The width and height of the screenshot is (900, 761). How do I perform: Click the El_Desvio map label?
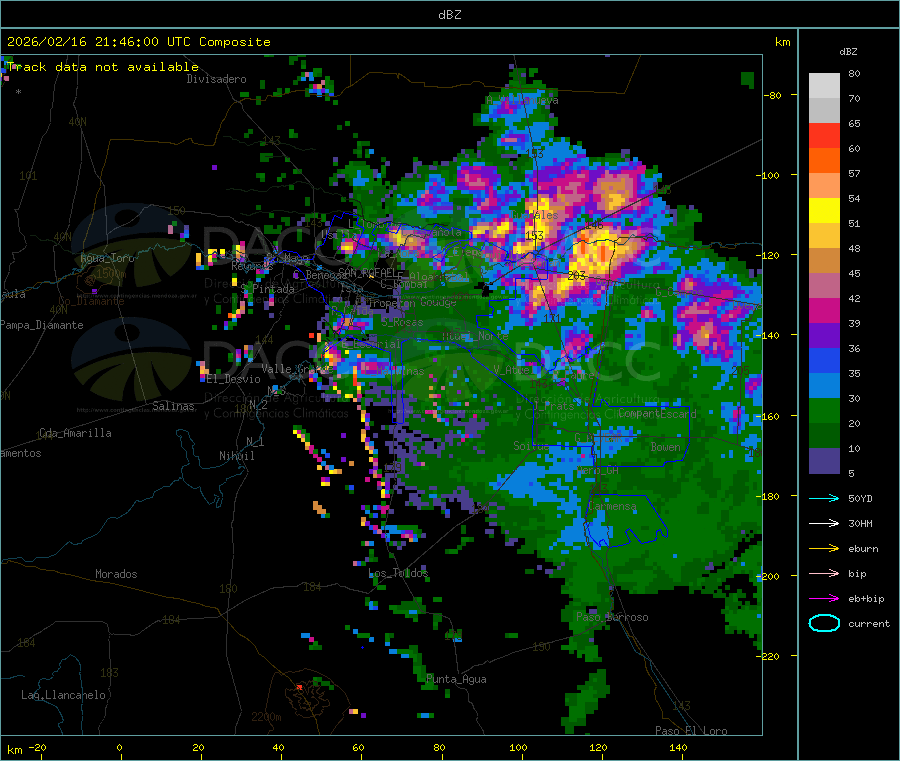233,379
